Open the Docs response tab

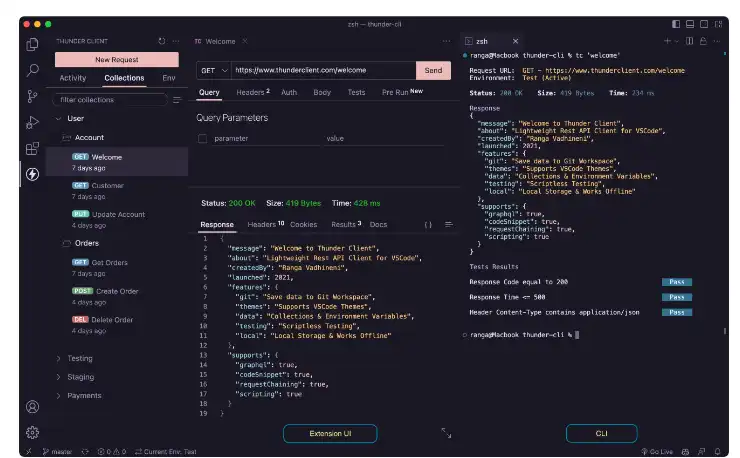[378, 225]
